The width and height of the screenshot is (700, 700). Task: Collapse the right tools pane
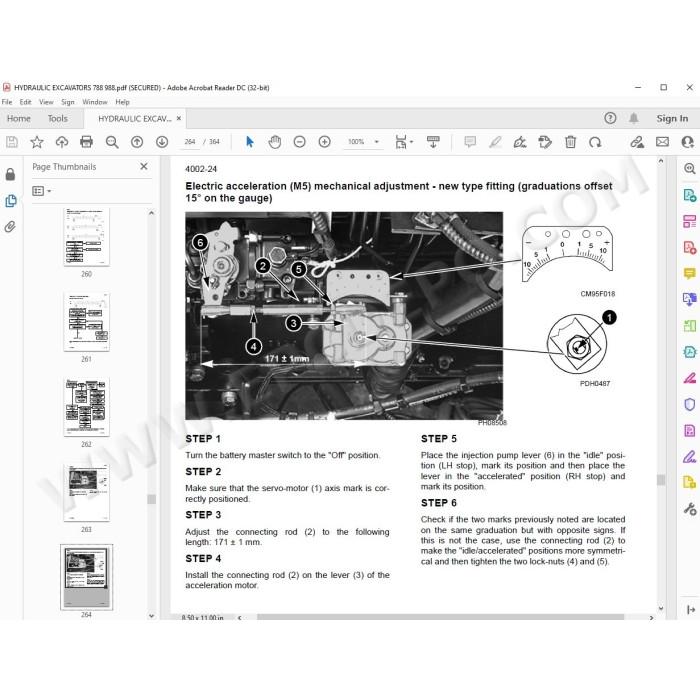(691, 609)
